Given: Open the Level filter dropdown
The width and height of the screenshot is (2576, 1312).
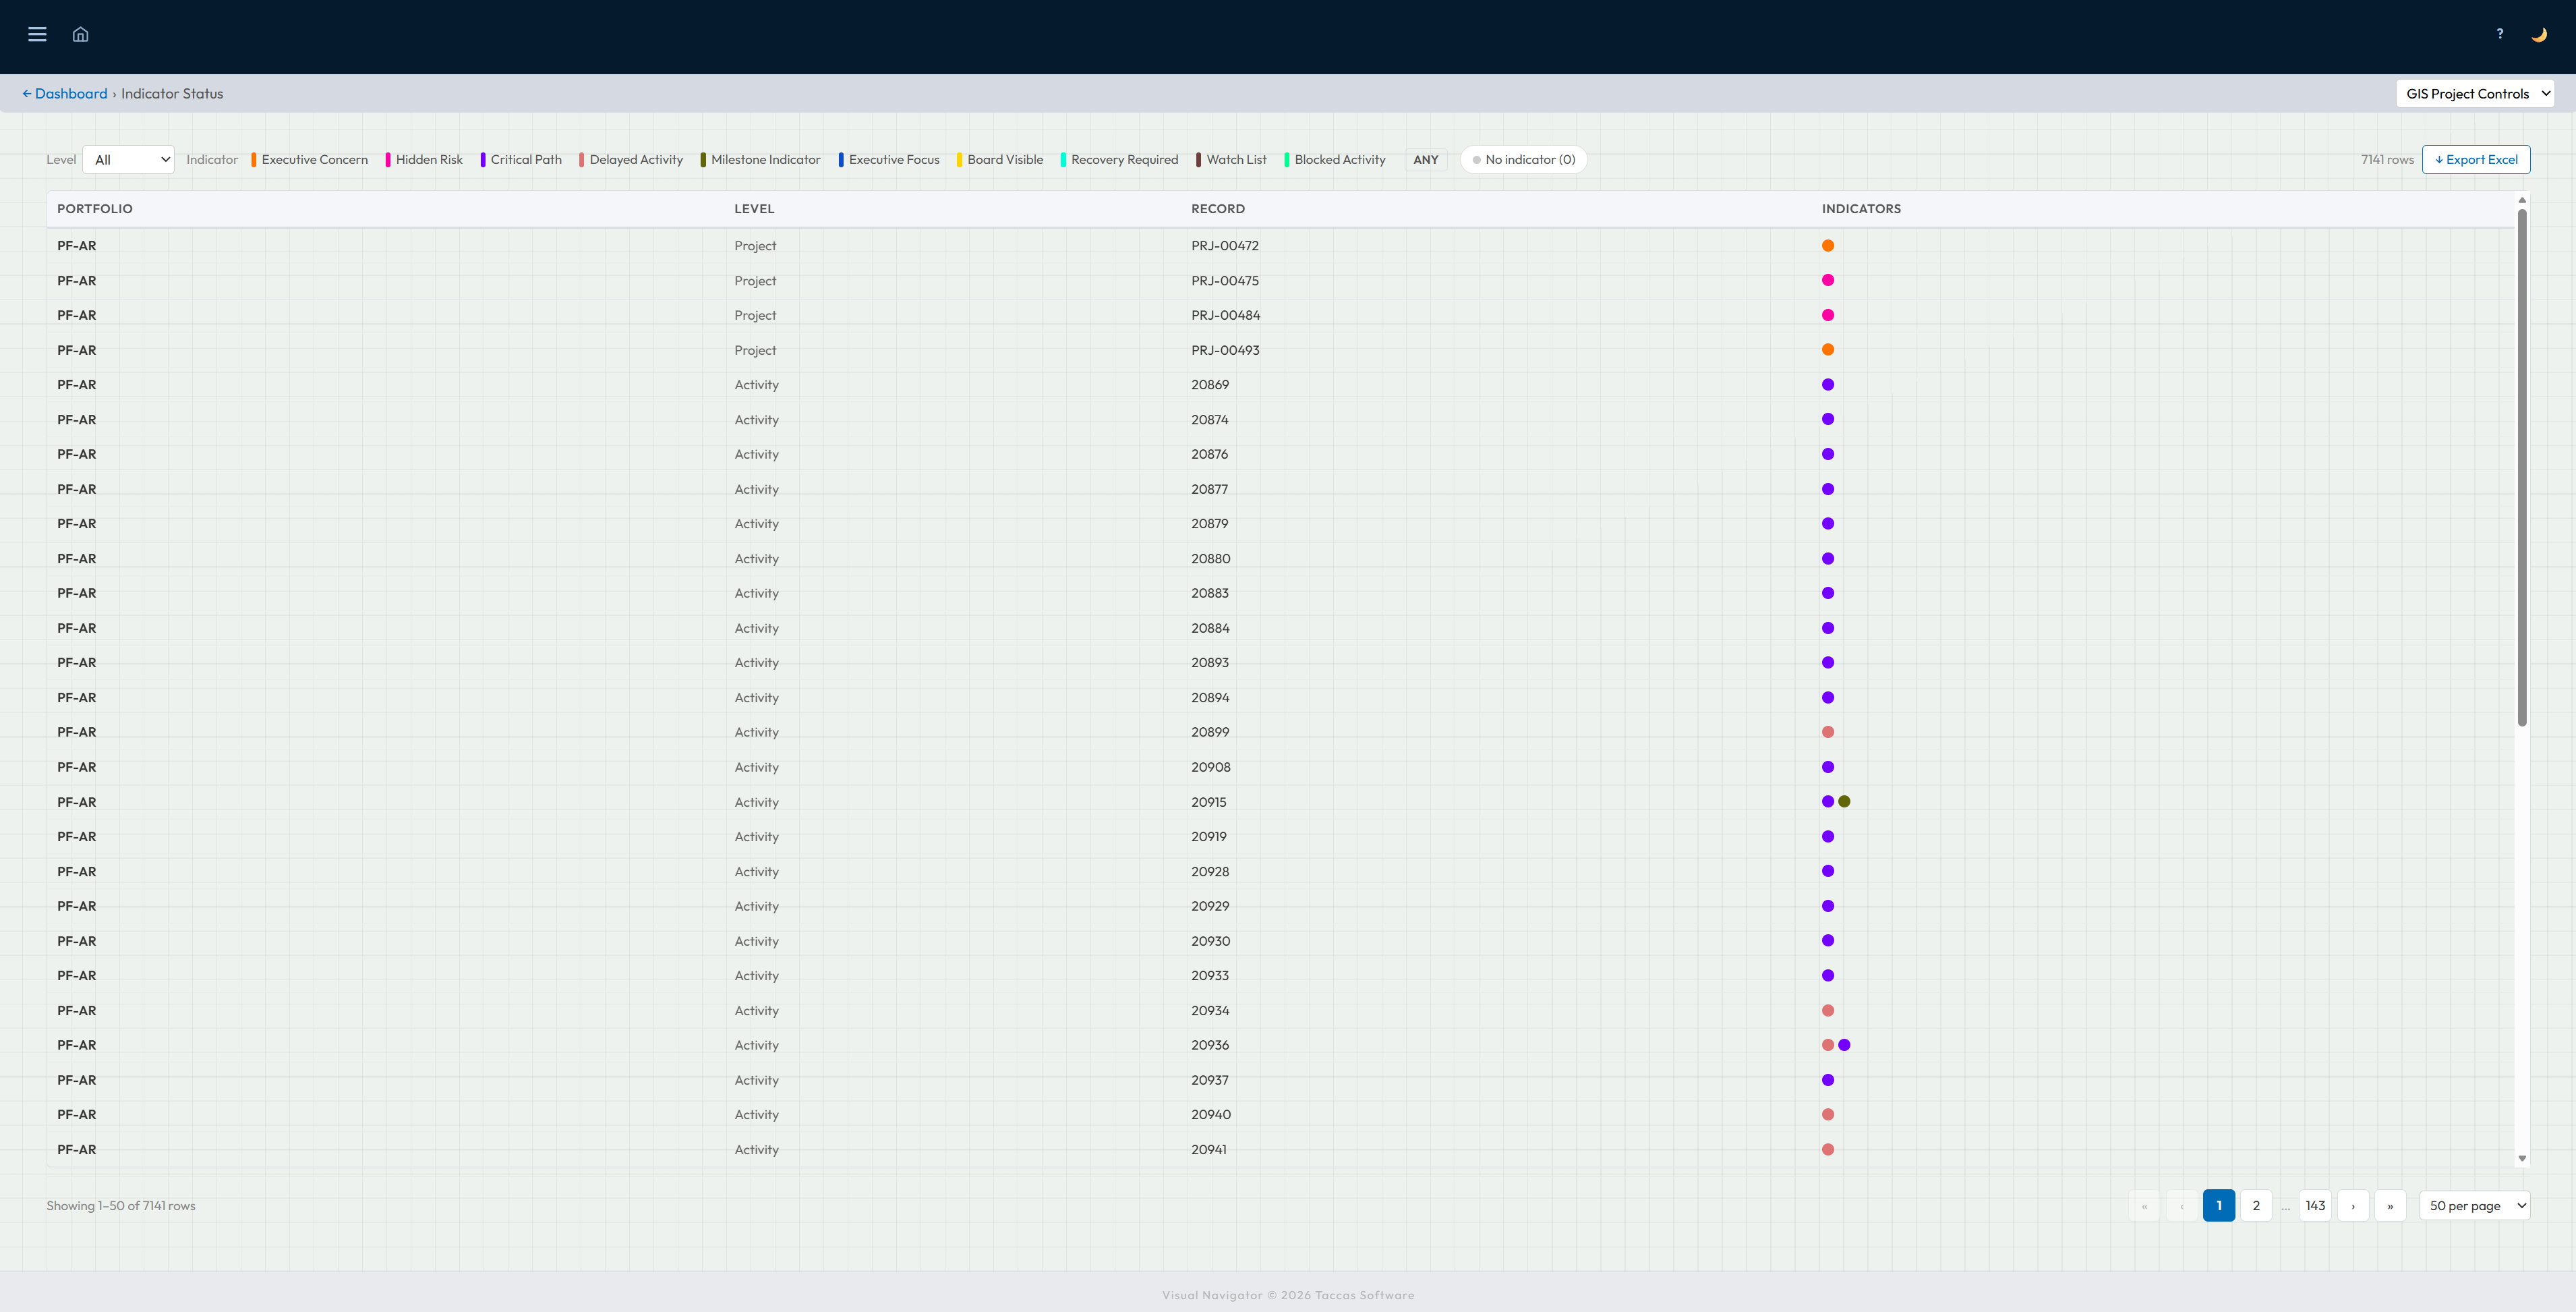Looking at the screenshot, I should (128, 160).
